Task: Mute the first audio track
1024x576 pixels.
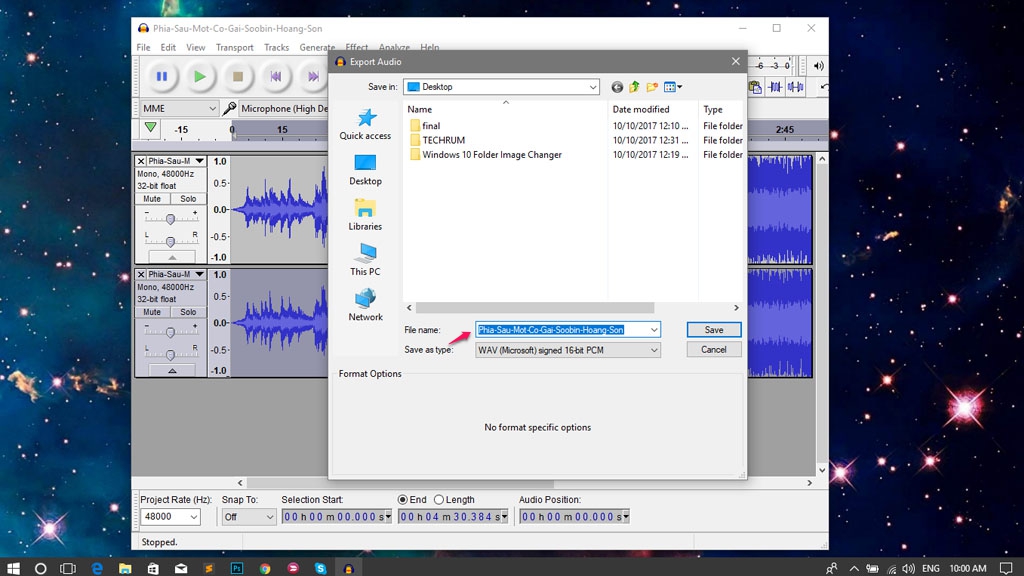Action: [152, 199]
